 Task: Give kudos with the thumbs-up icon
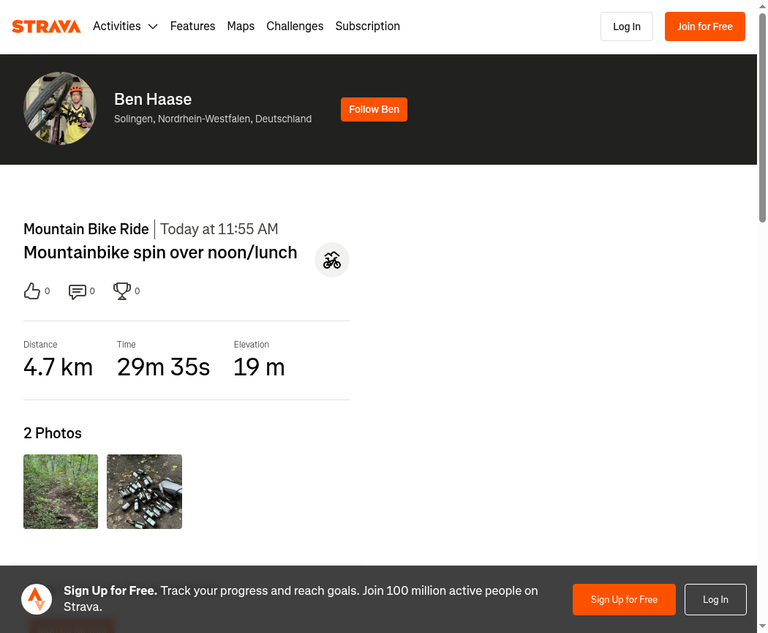pos(32,291)
